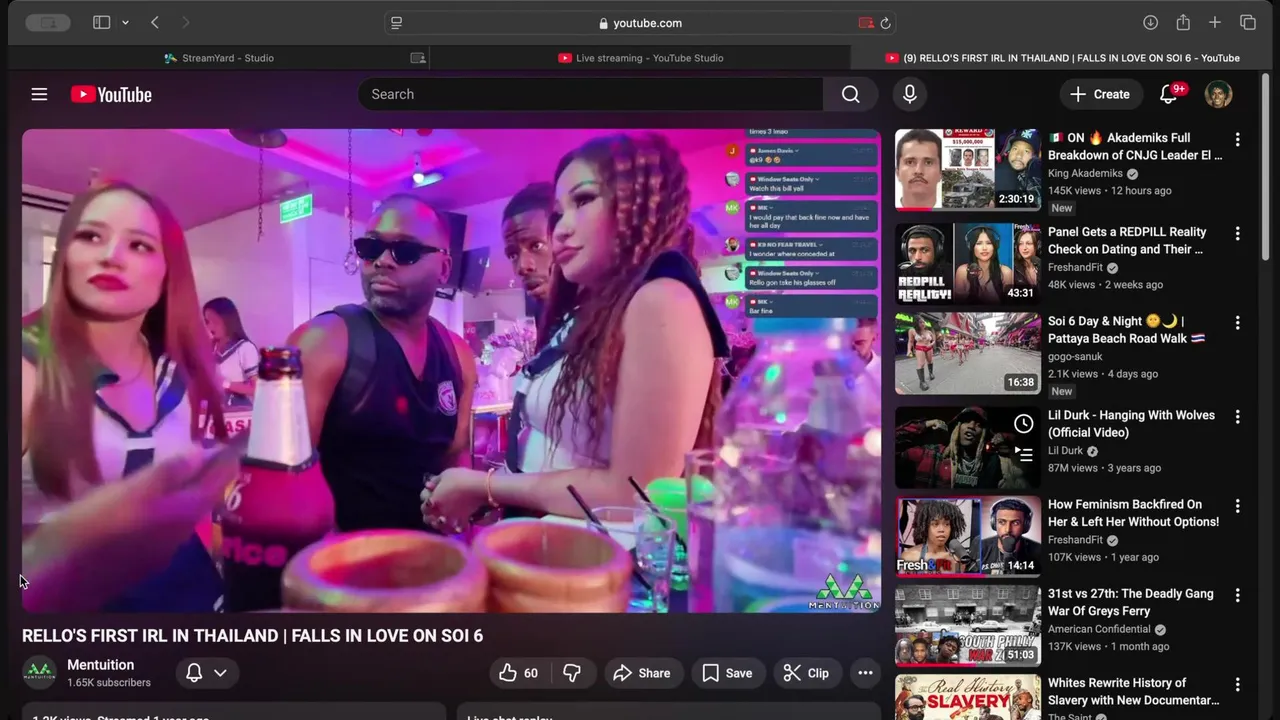Open Panel Gets a REDPILL Reality video title
Screen dimensions: 1280x720
(x=1127, y=240)
